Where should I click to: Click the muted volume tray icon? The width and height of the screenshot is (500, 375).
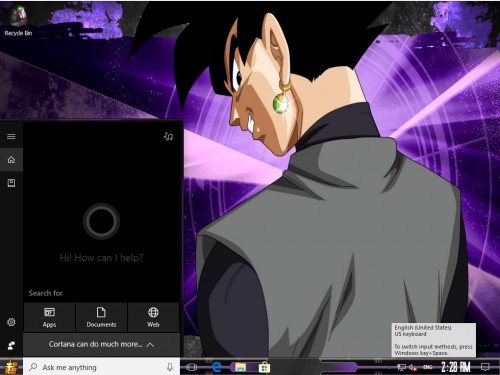click(x=413, y=367)
